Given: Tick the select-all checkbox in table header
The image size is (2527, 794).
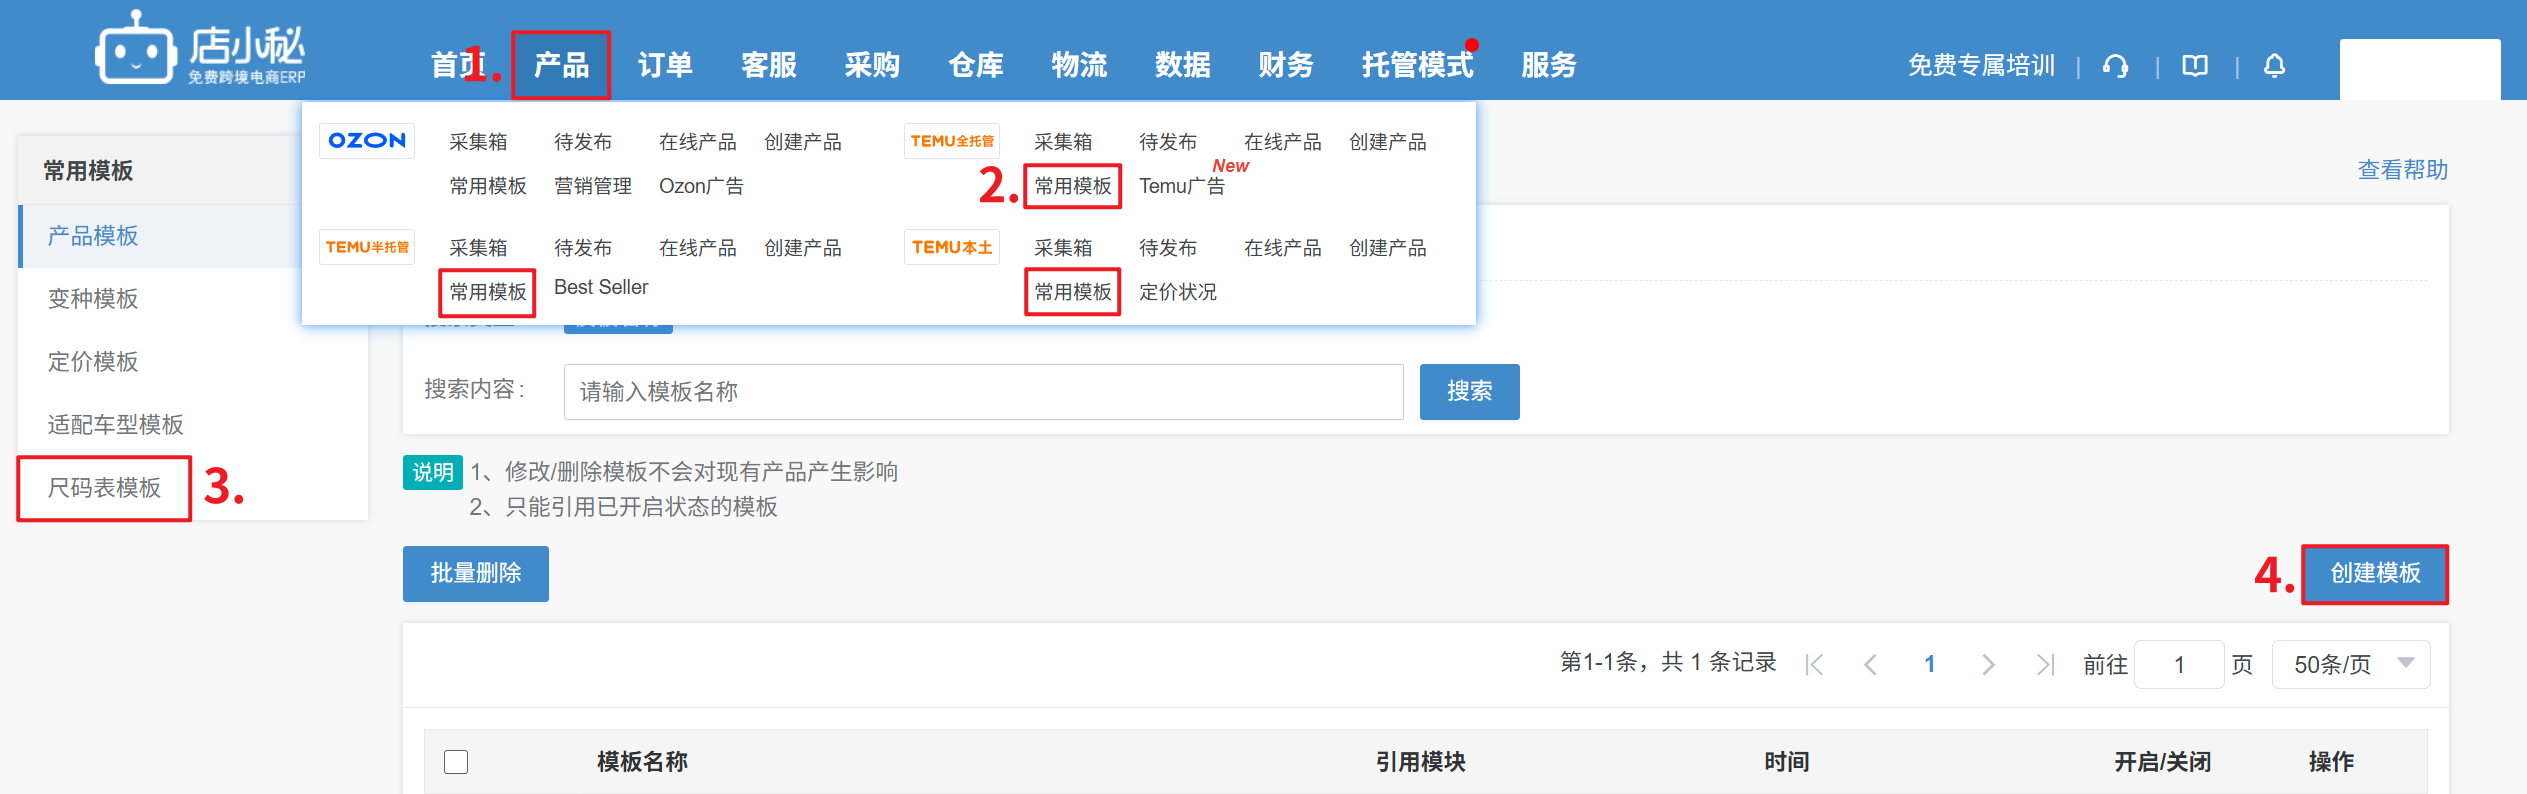Looking at the screenshot, I should pos(456,762).
